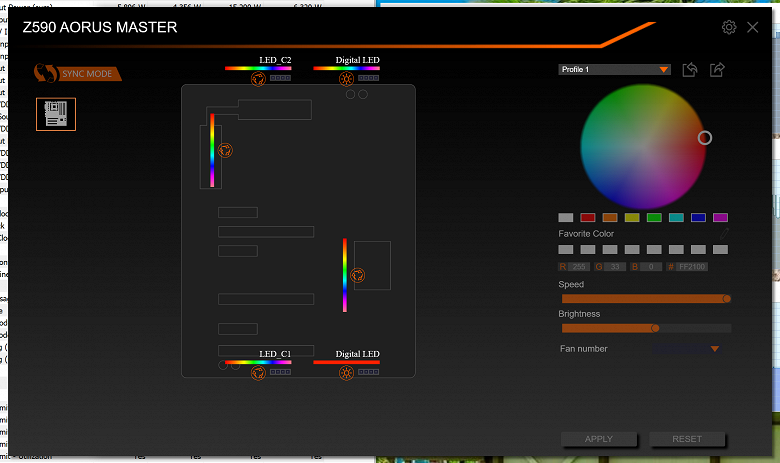The height and width of the screenshot is (463, 780).
Task: Click the import profile icon
Action: point(689,70)
